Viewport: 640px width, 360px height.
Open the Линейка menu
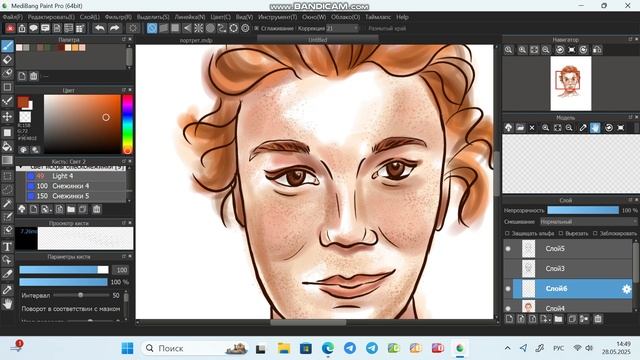coord(190,17)
